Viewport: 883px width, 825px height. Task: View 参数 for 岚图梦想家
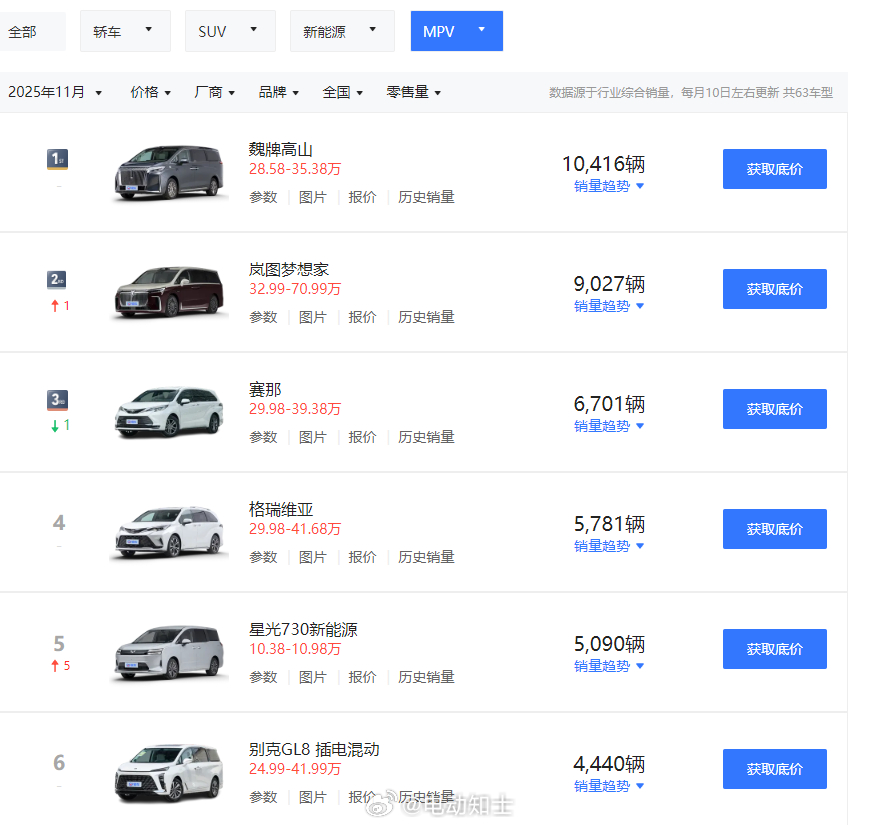[x=263, y=317]
